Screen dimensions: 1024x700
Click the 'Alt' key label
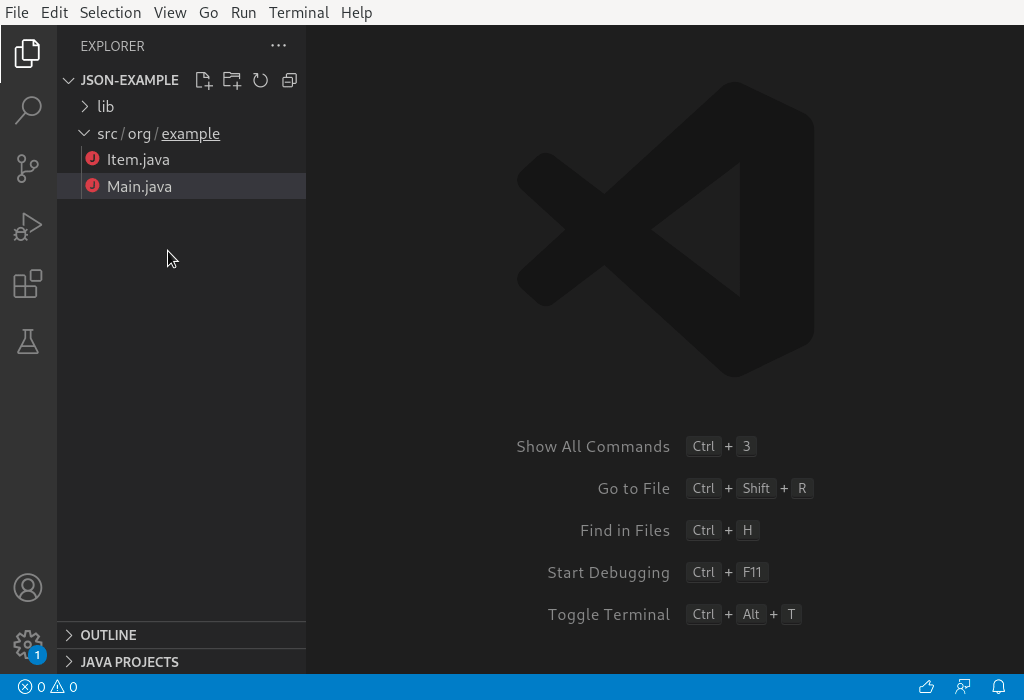pos(751,614)
